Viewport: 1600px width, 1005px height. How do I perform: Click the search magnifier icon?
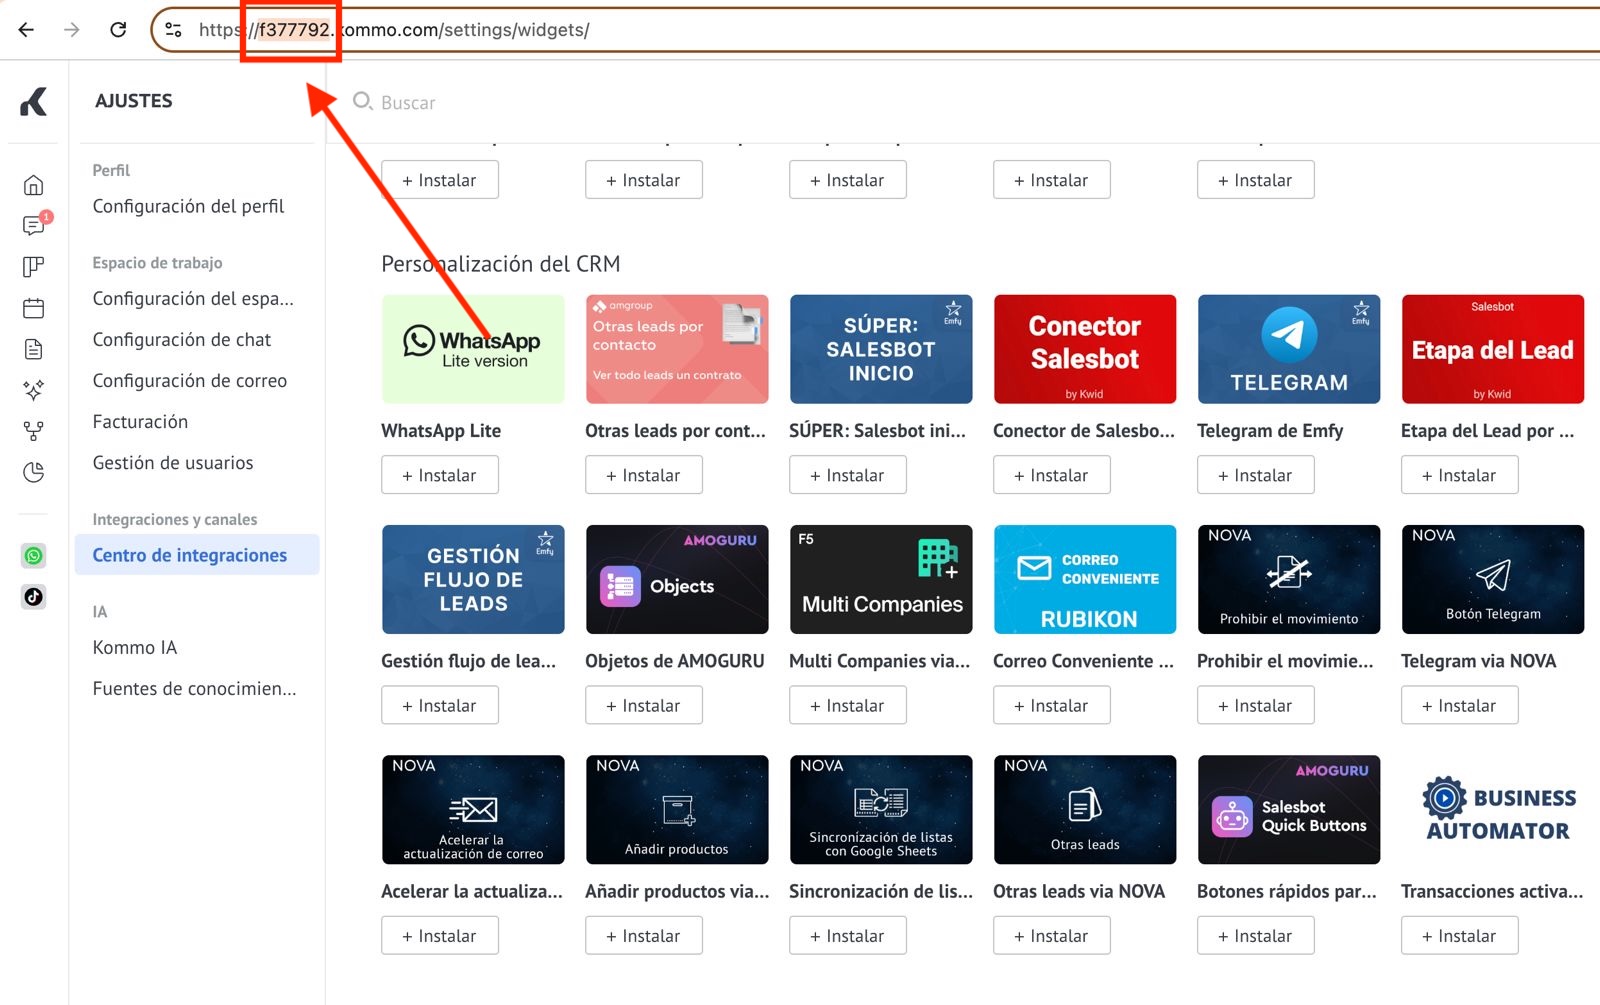coord(363,101)
